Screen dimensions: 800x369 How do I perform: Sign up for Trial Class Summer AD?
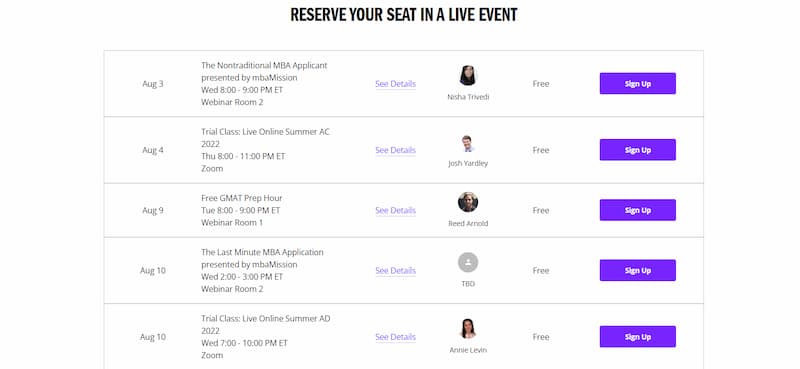pos(638,337)
